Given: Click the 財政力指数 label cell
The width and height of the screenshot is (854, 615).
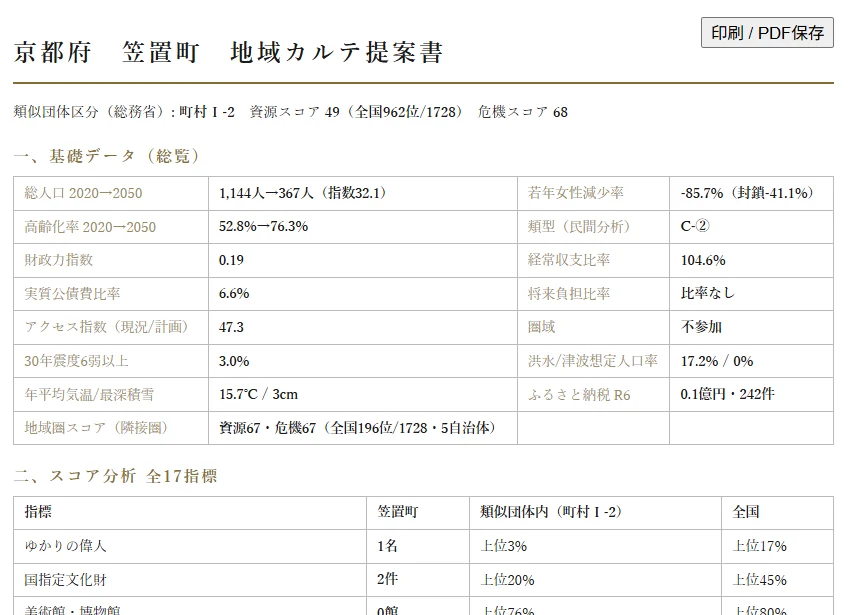Looking at the screenshot, I should pos(111,260).
